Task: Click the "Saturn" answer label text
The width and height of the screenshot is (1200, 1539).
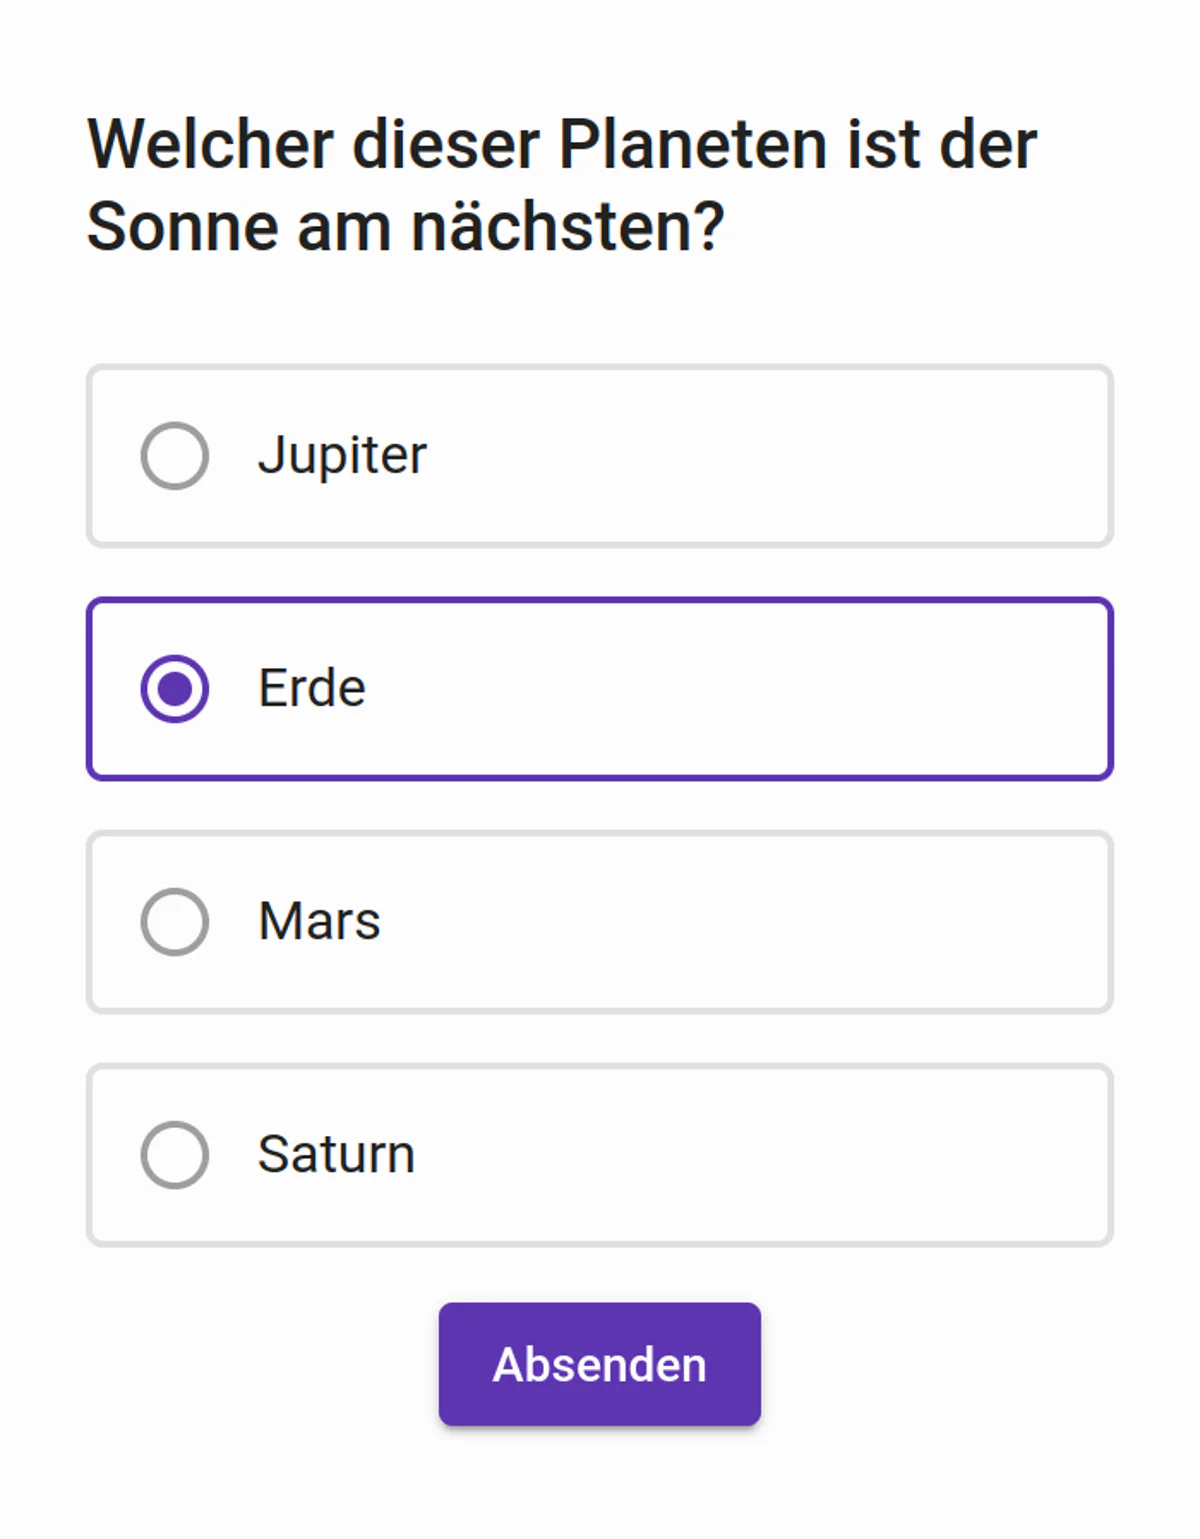Action: 336,1155
